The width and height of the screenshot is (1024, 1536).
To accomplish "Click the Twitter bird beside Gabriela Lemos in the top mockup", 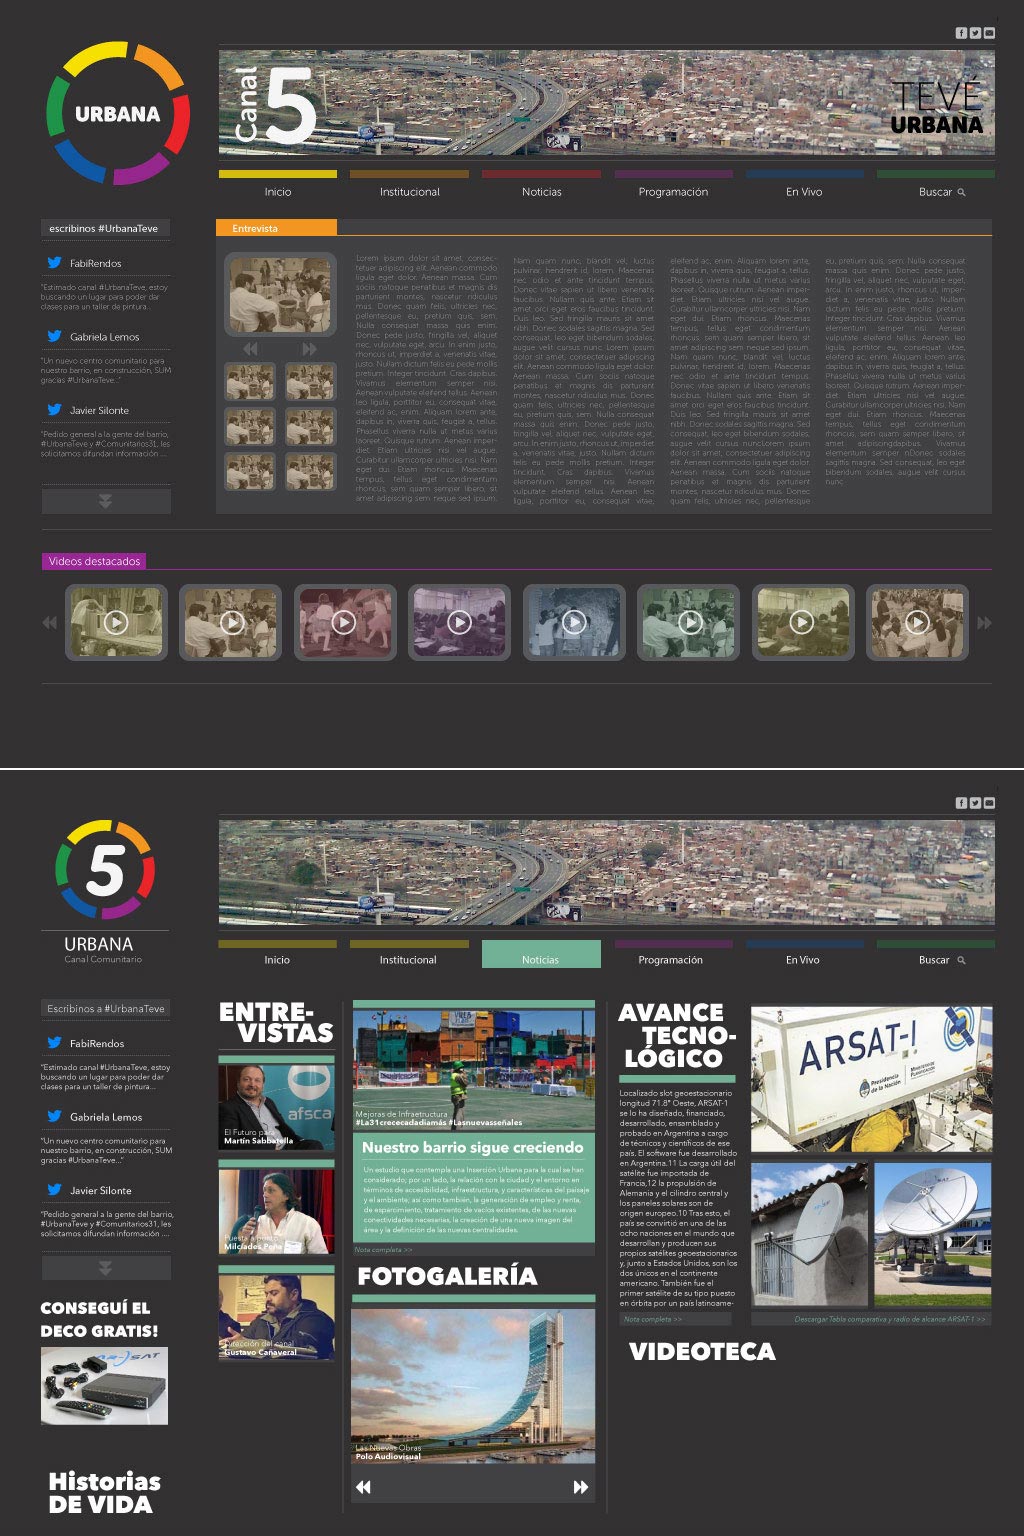I will pos(54,337).
